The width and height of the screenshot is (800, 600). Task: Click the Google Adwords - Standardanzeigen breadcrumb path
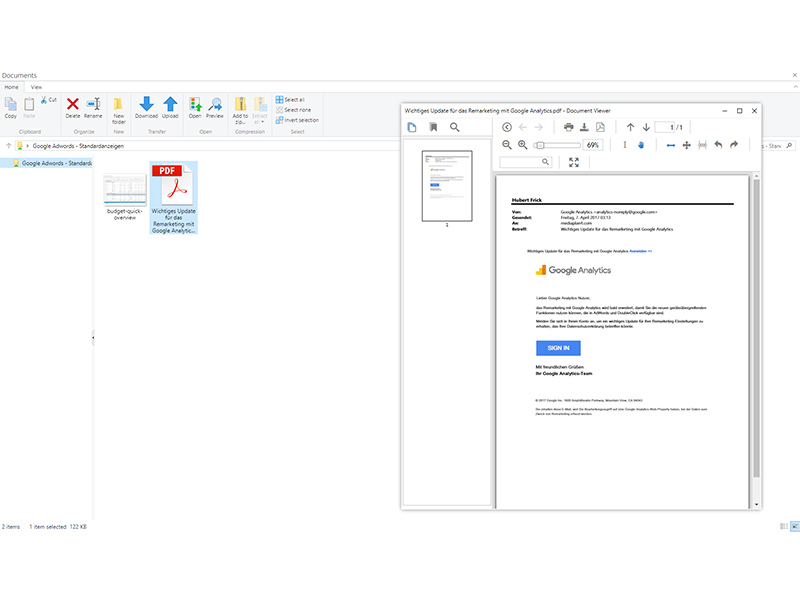[78, 146]
